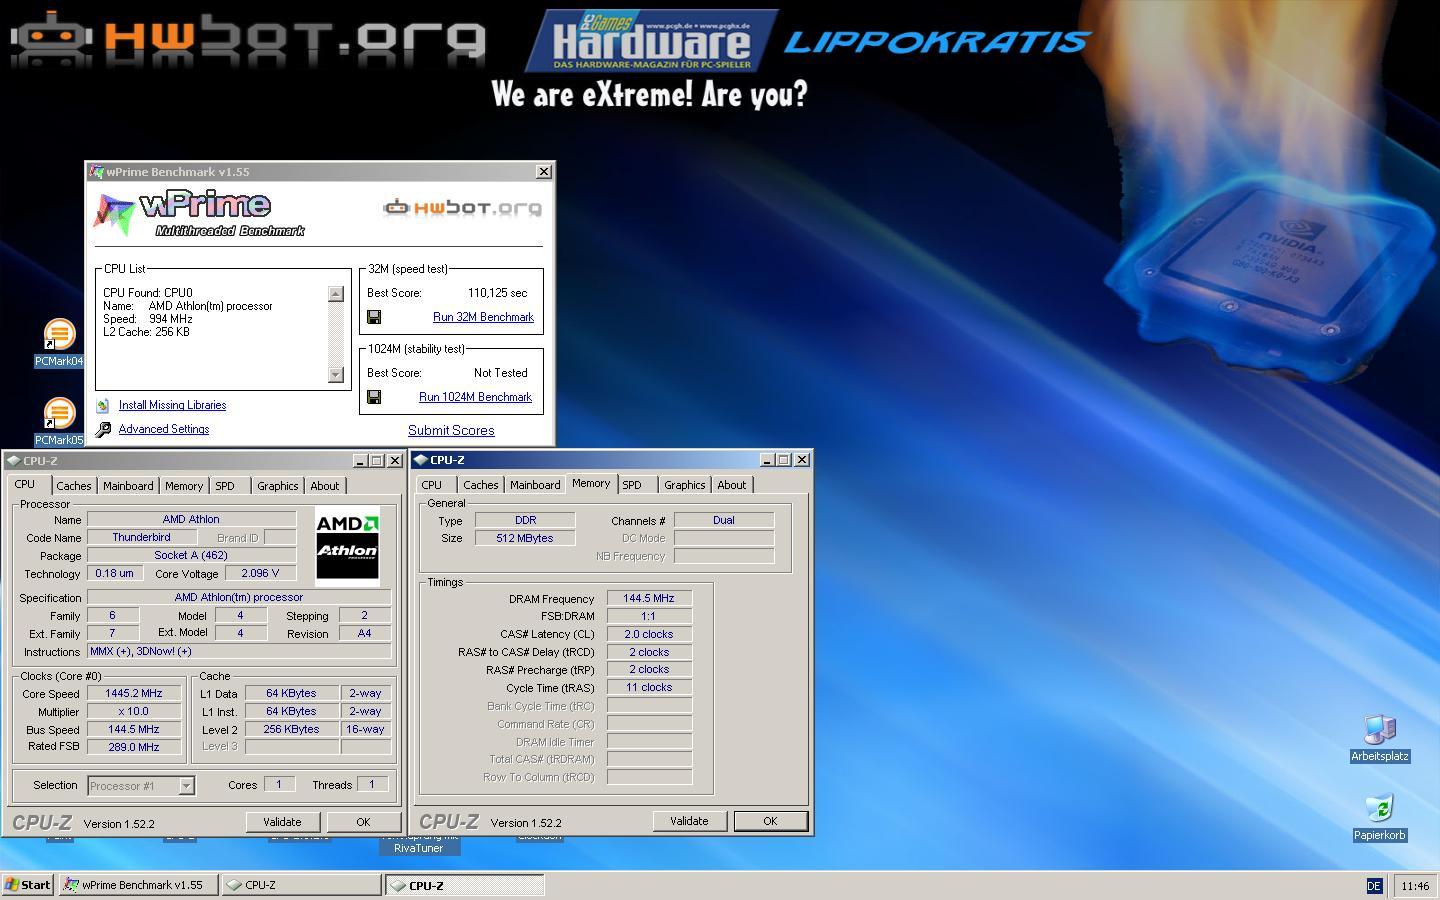The width and height of the screenshot is (1440, 900).
Task: Click the Rated FSB 289.0 MHz field
Action: pyautogui.click(x=134, y=747)
